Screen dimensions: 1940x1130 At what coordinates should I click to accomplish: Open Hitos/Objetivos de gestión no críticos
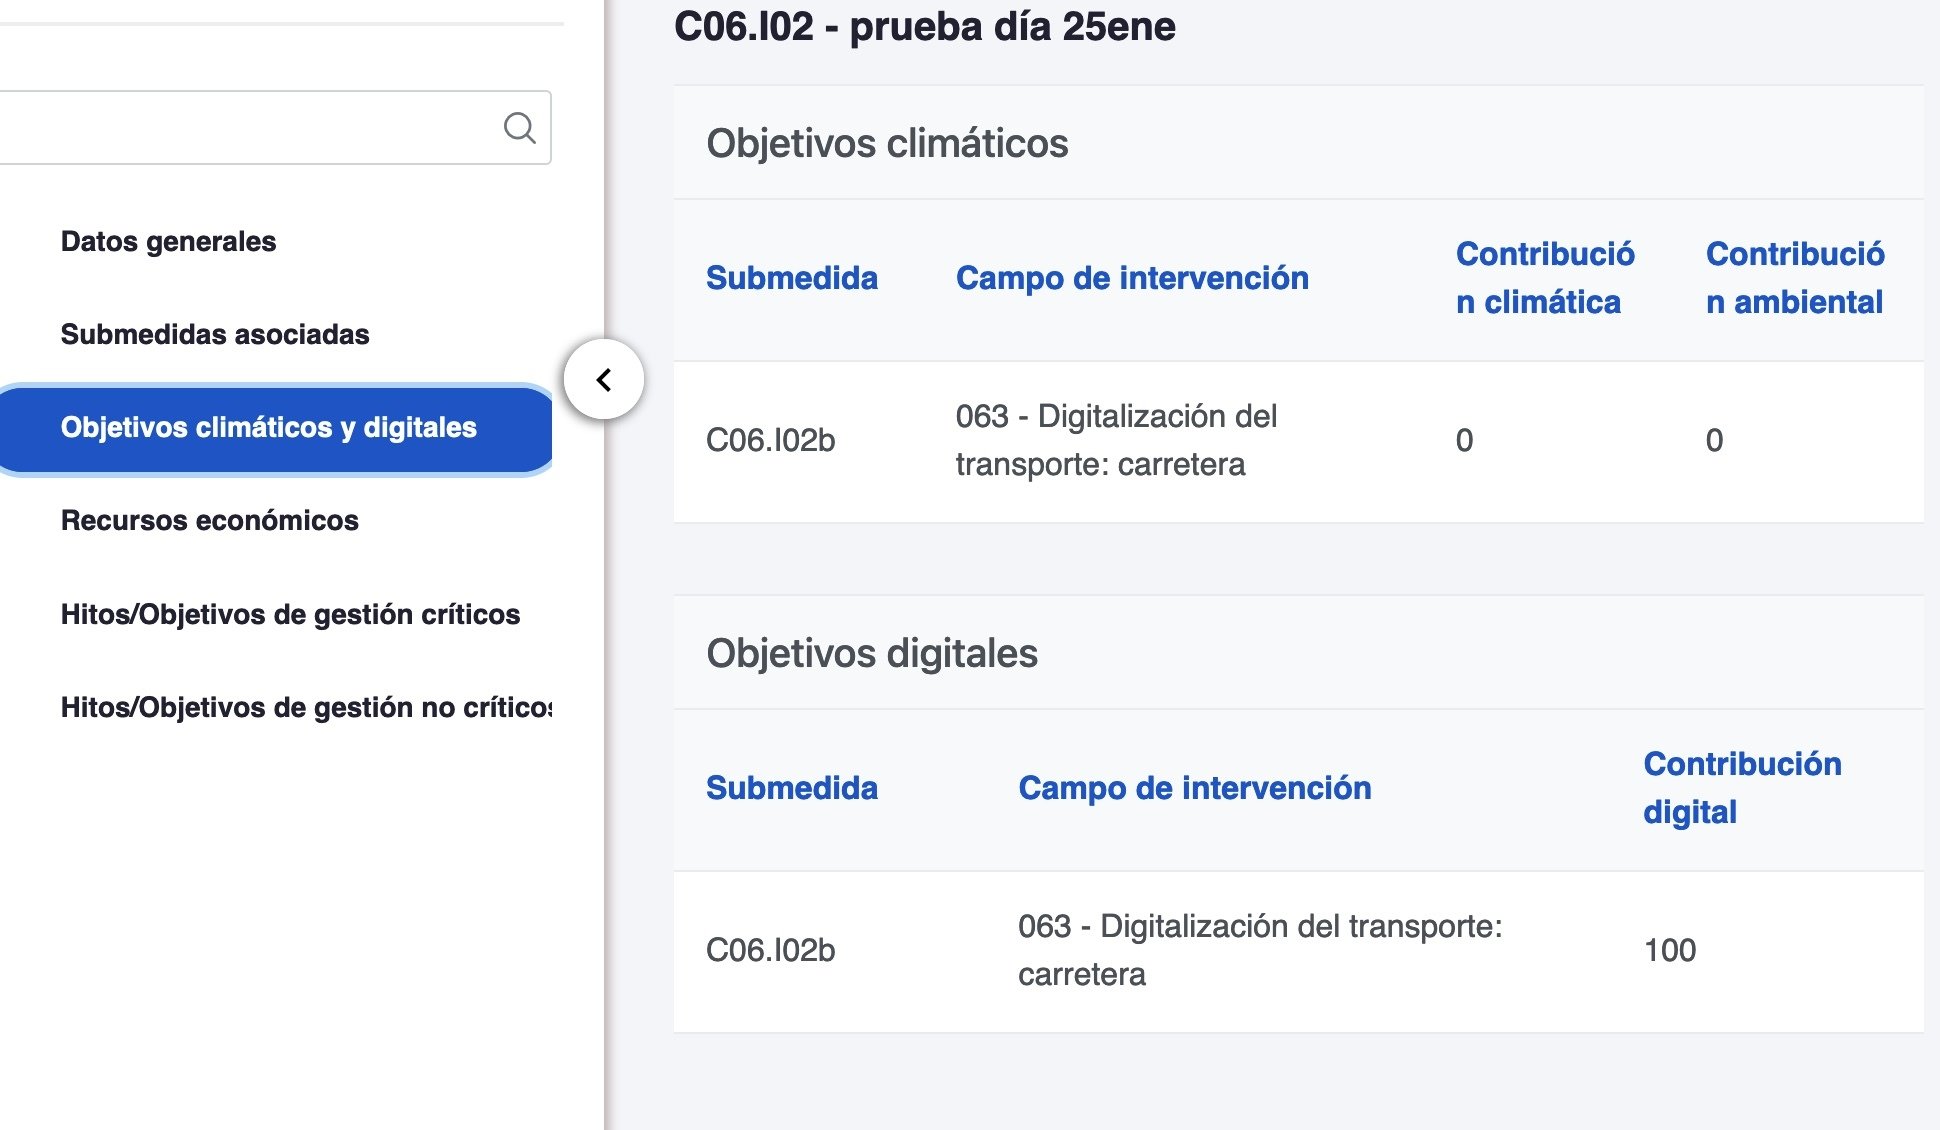tap(305, 707)
